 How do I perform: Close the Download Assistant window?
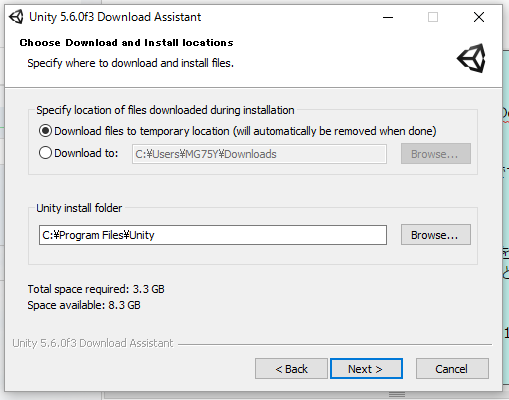[479, 17]
